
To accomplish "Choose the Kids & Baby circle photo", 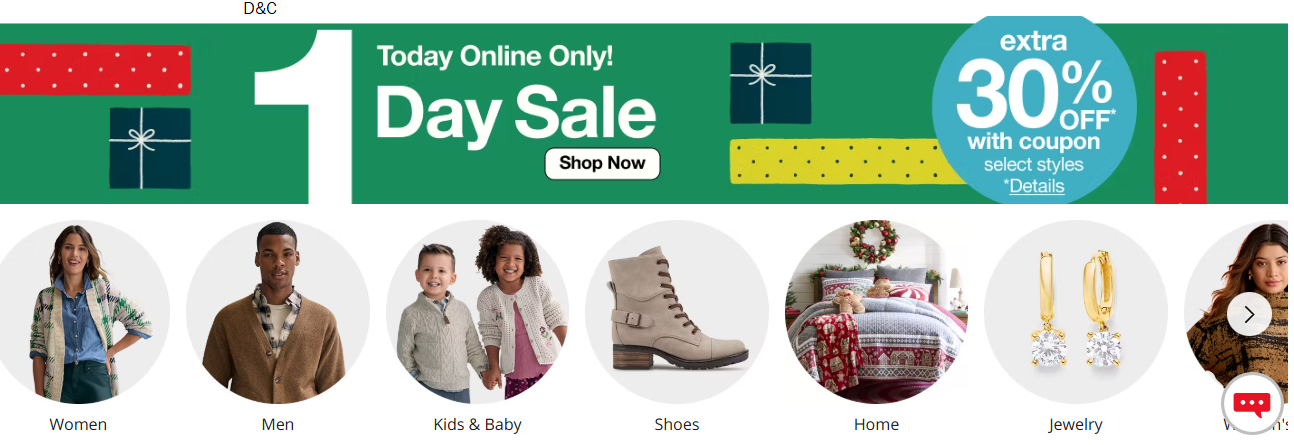I will (478, 312).
